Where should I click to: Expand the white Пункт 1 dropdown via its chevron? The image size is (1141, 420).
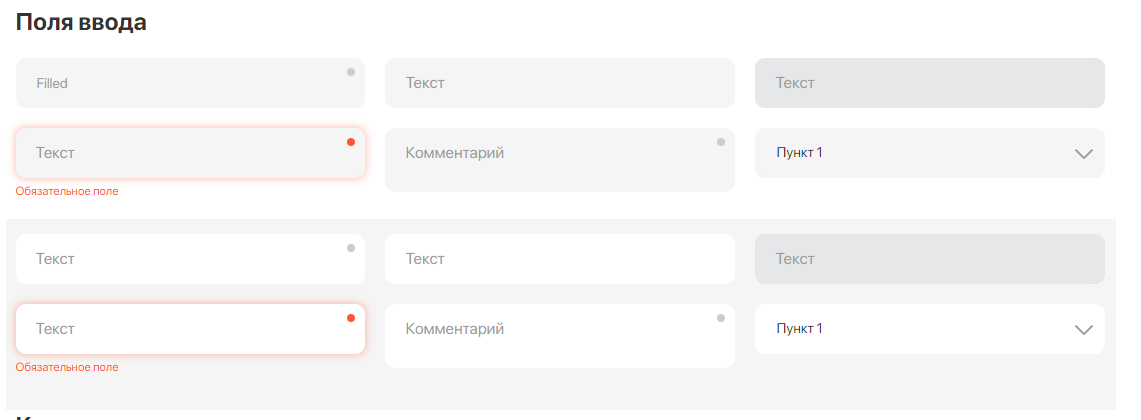click(1083, 330)
